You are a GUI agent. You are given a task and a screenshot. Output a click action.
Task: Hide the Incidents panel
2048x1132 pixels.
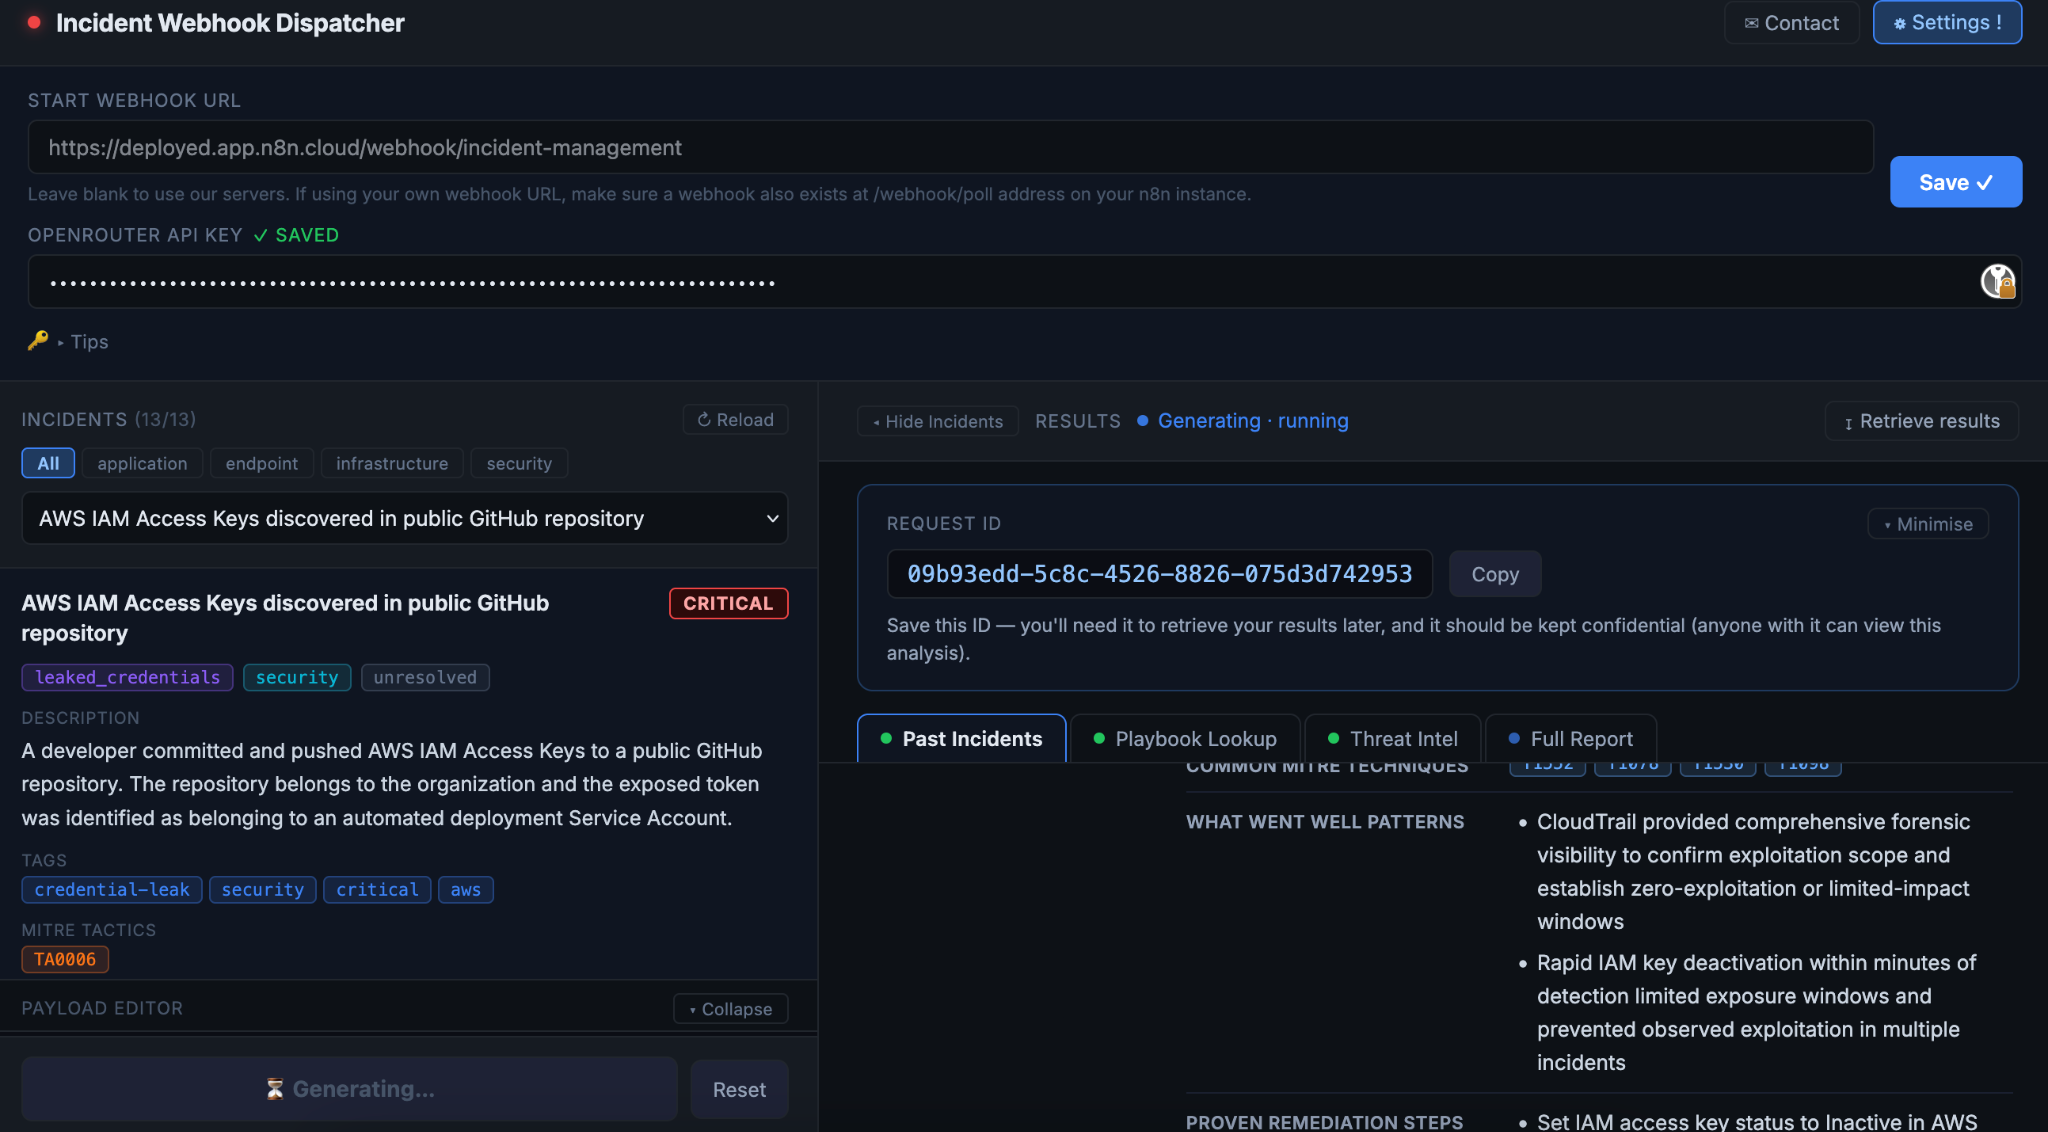[937, 421]
